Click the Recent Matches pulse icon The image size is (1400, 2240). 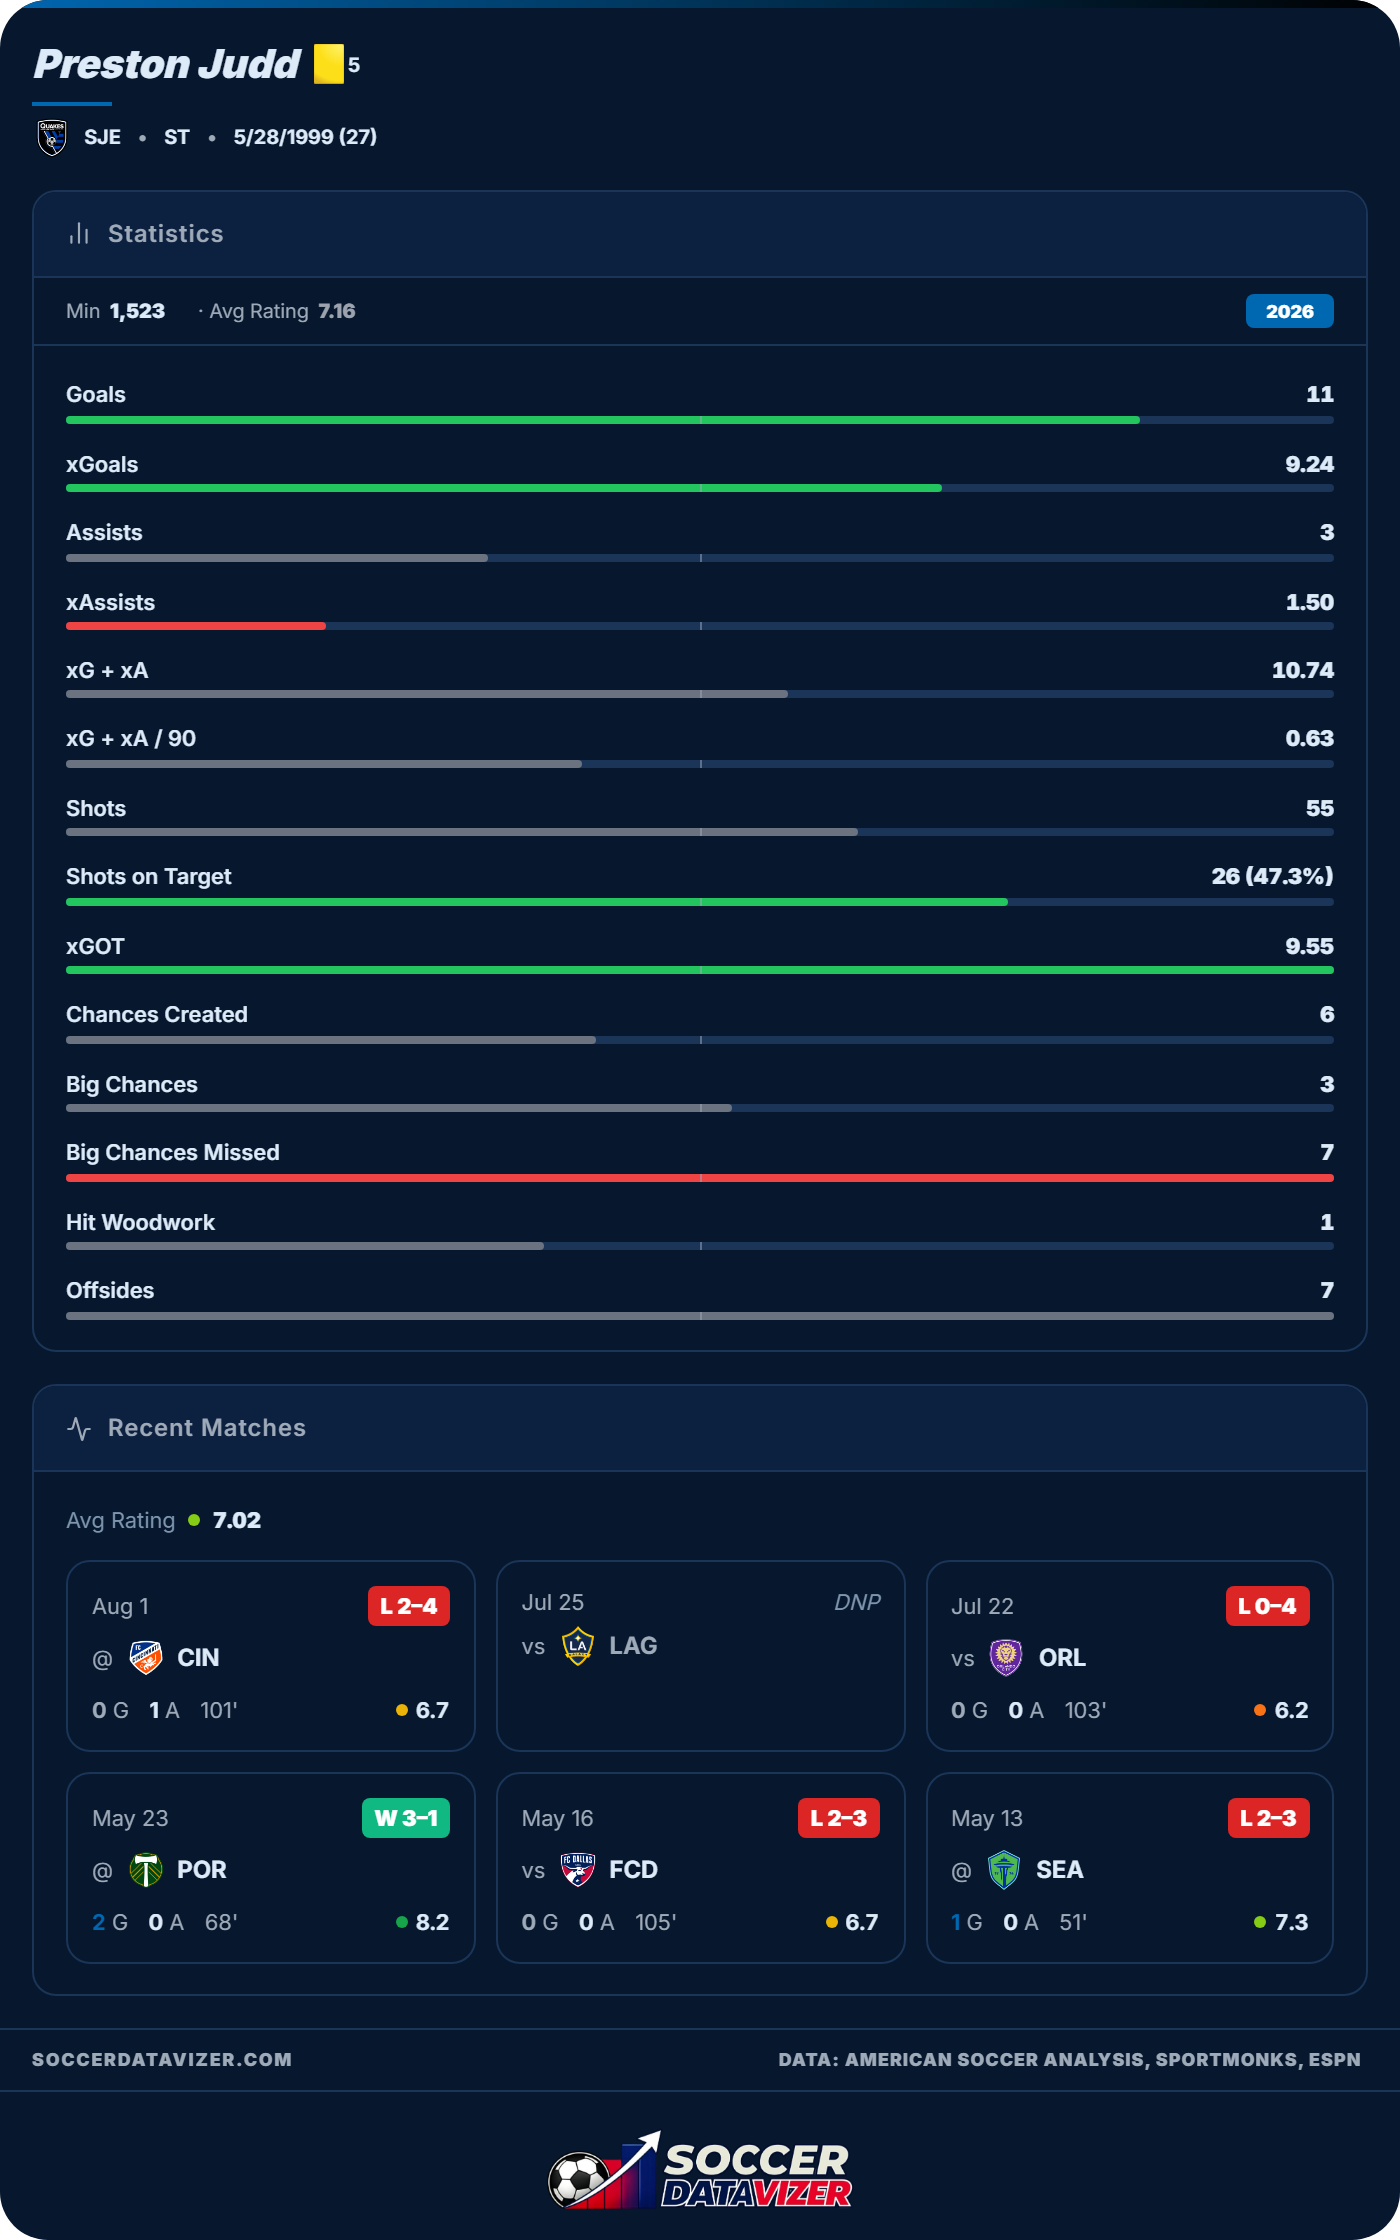tap(79, 1428)
